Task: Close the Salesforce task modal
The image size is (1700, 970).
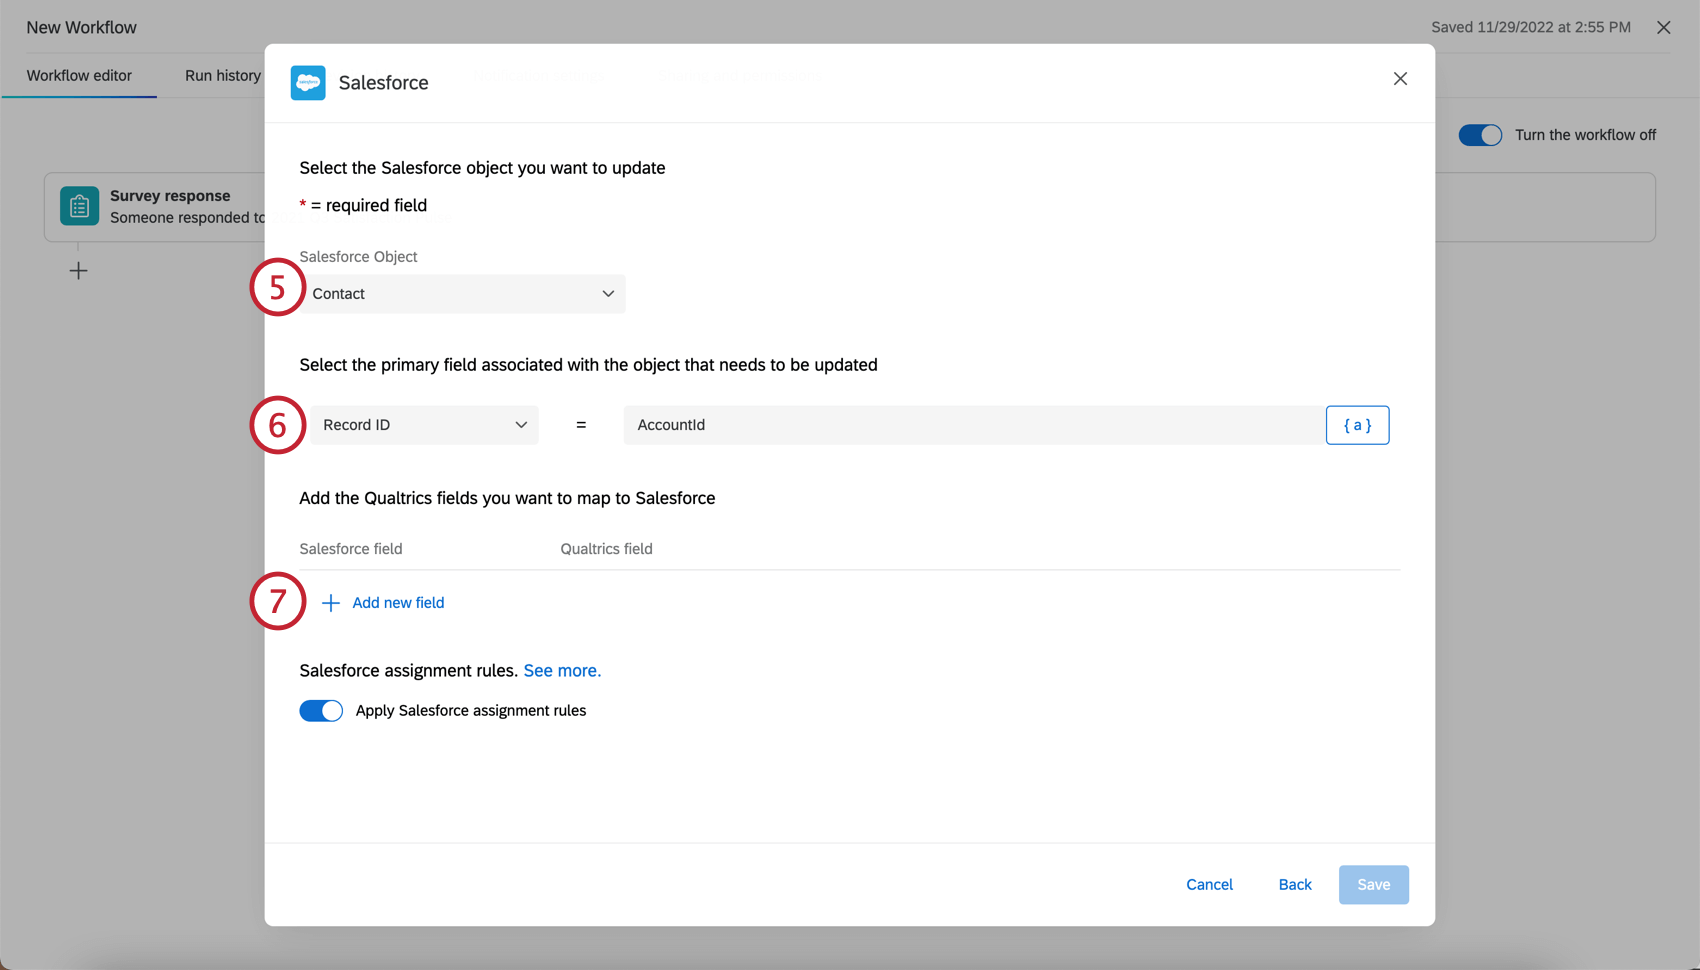Action: (1400, 78)
